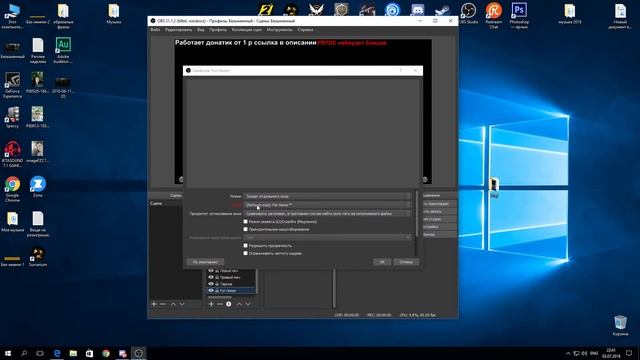Open the Справка menu in OBS
640x360 pixels.
point(305,30)
